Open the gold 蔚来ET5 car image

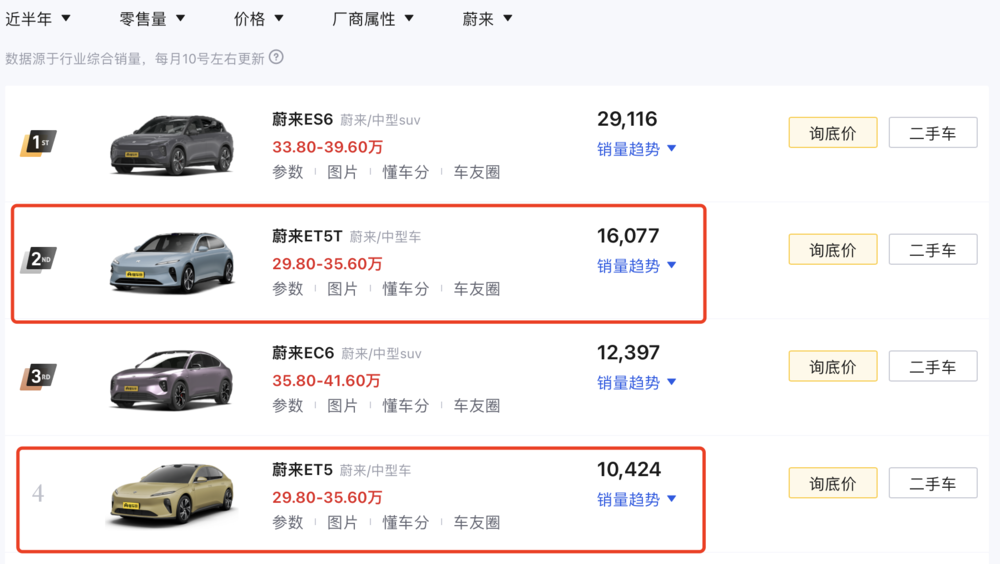click(172, 496)
